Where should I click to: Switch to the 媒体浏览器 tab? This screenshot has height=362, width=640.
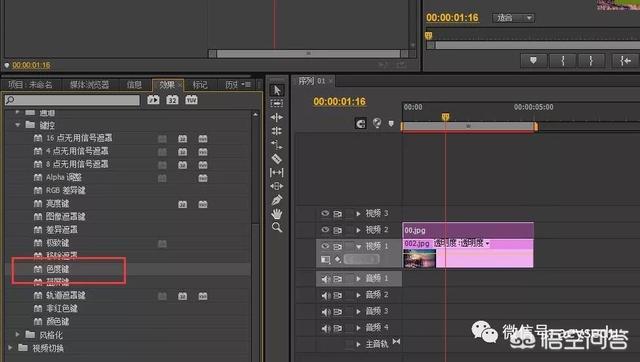[x=89, y=84]
